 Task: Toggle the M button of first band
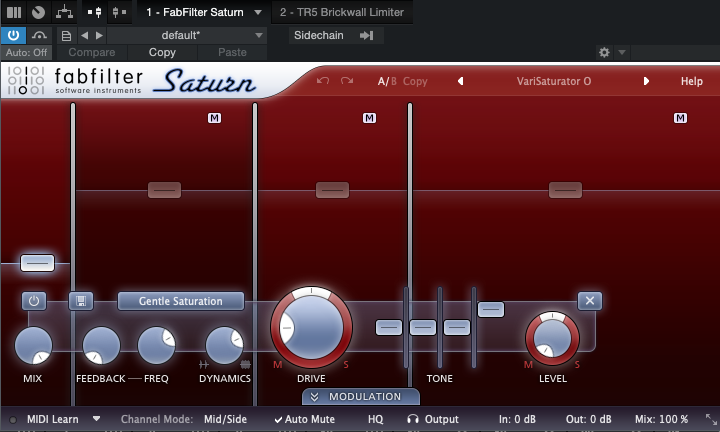(214, 118)
